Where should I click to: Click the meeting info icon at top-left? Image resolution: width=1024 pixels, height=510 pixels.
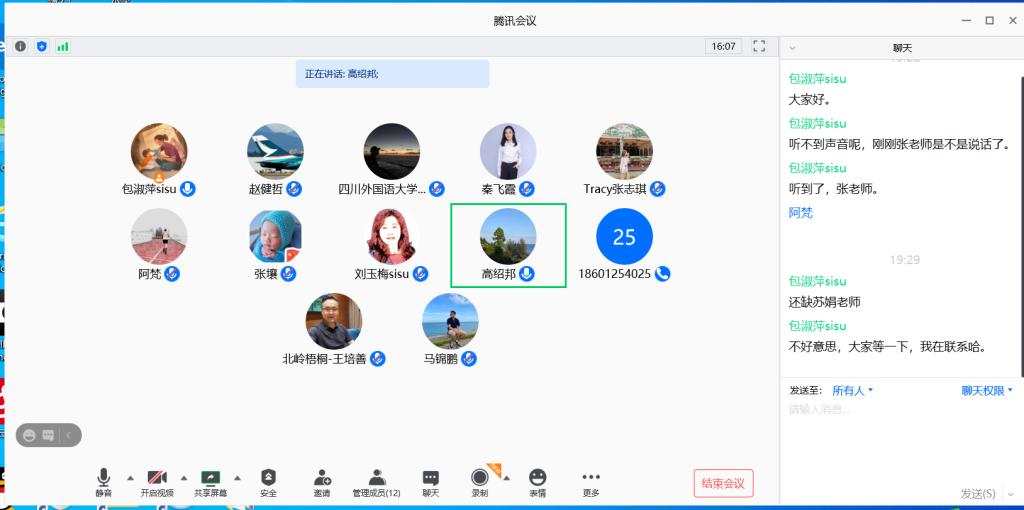pyautogui.click(x=20, y=46)
